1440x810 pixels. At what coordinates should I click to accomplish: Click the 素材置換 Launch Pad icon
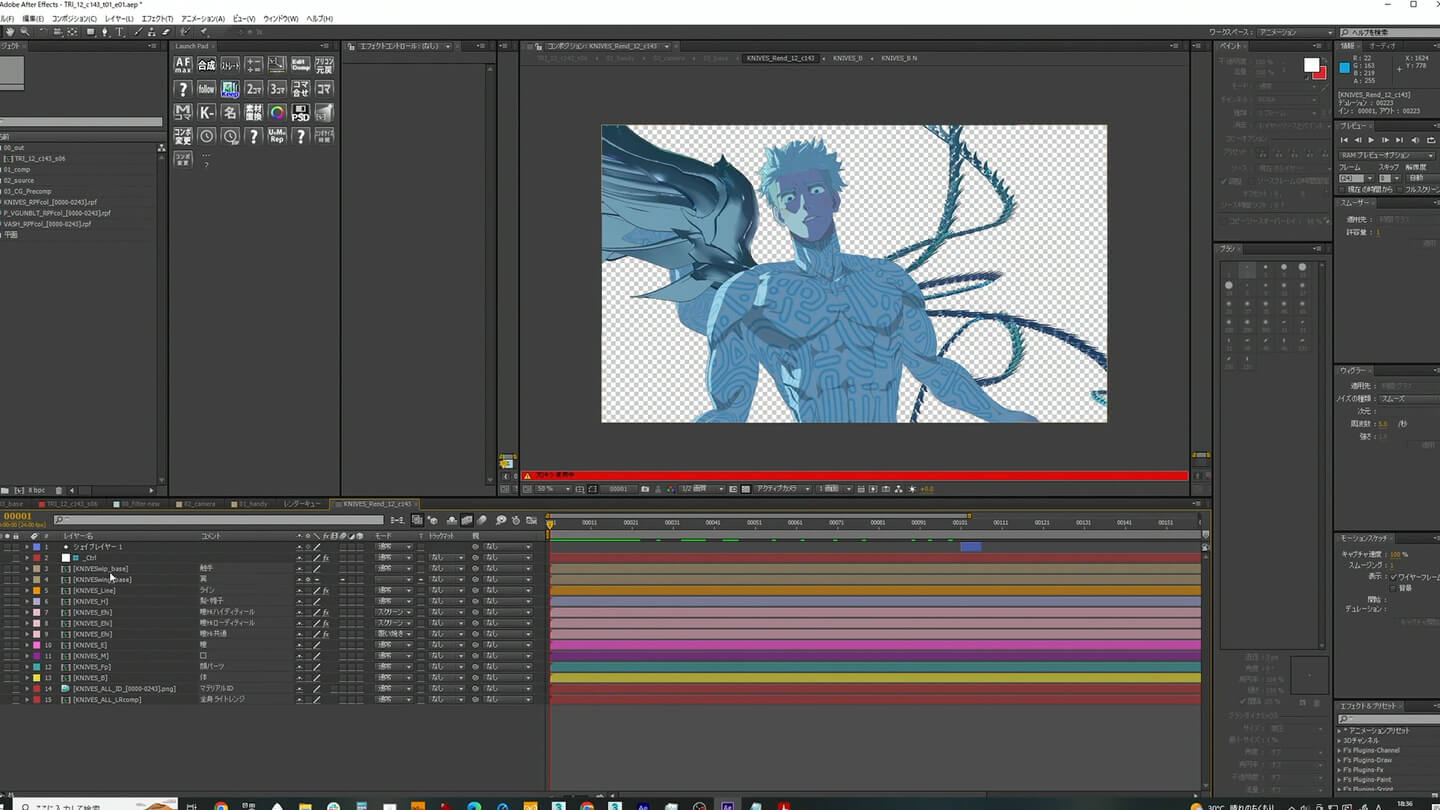[254, 112]
